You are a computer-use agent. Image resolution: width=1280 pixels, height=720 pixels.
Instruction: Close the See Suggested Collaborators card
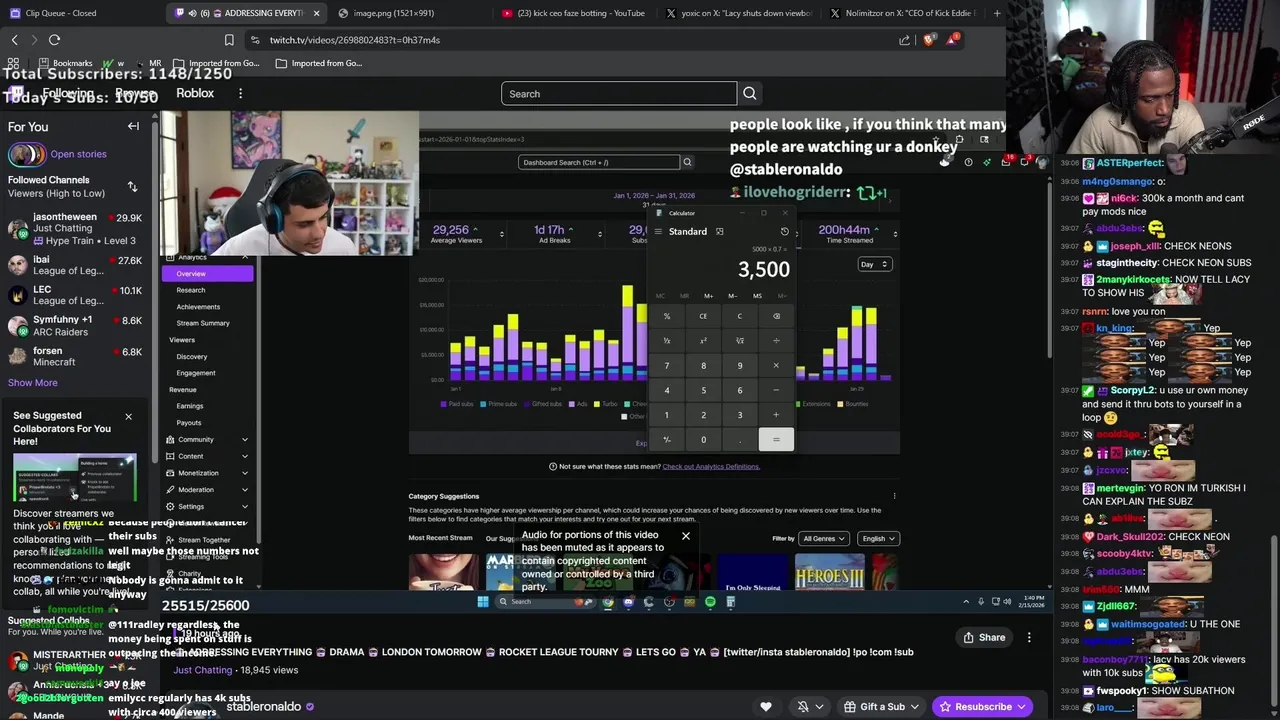[128, 416]
